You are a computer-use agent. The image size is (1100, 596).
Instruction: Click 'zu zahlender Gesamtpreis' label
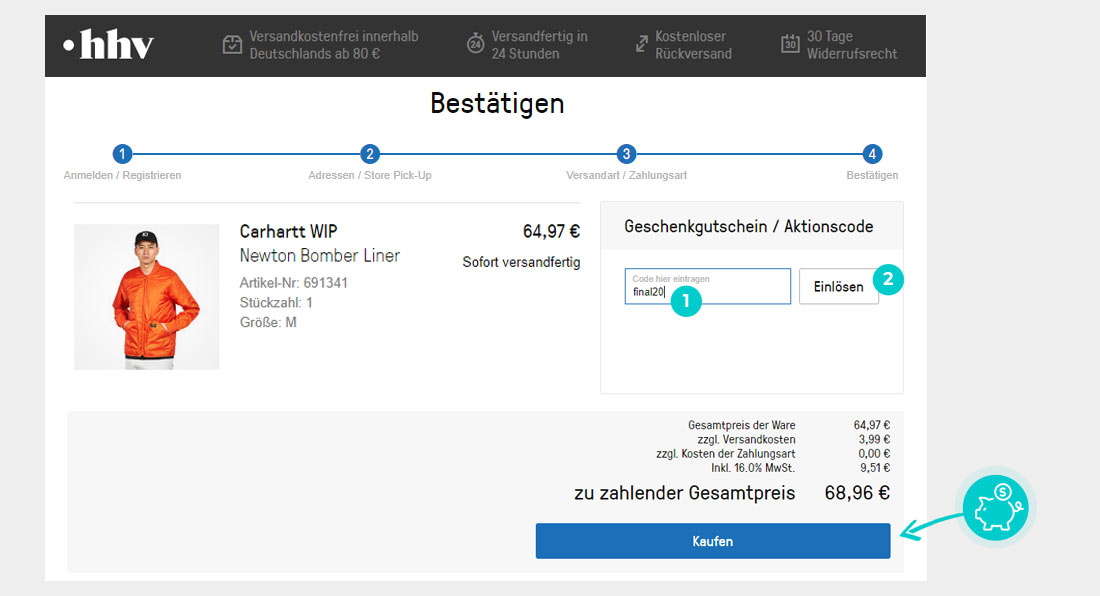pos(685,493)
